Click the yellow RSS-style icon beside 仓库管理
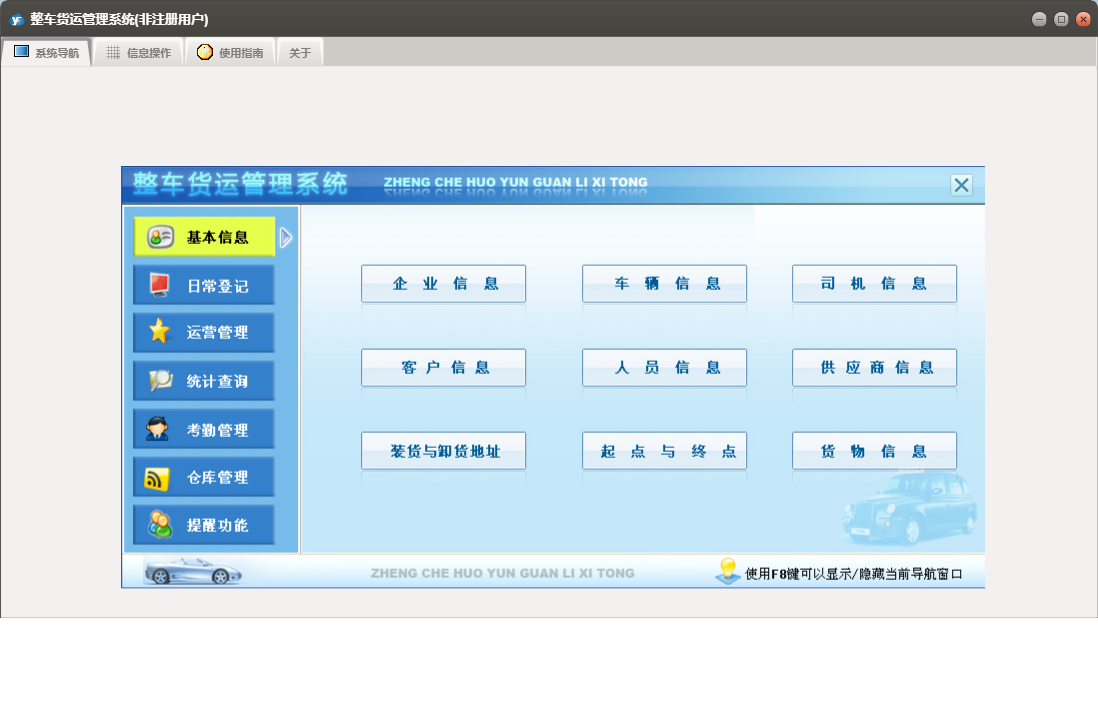Viewport: 1098px width, 719px height. (x=157, y=479)
